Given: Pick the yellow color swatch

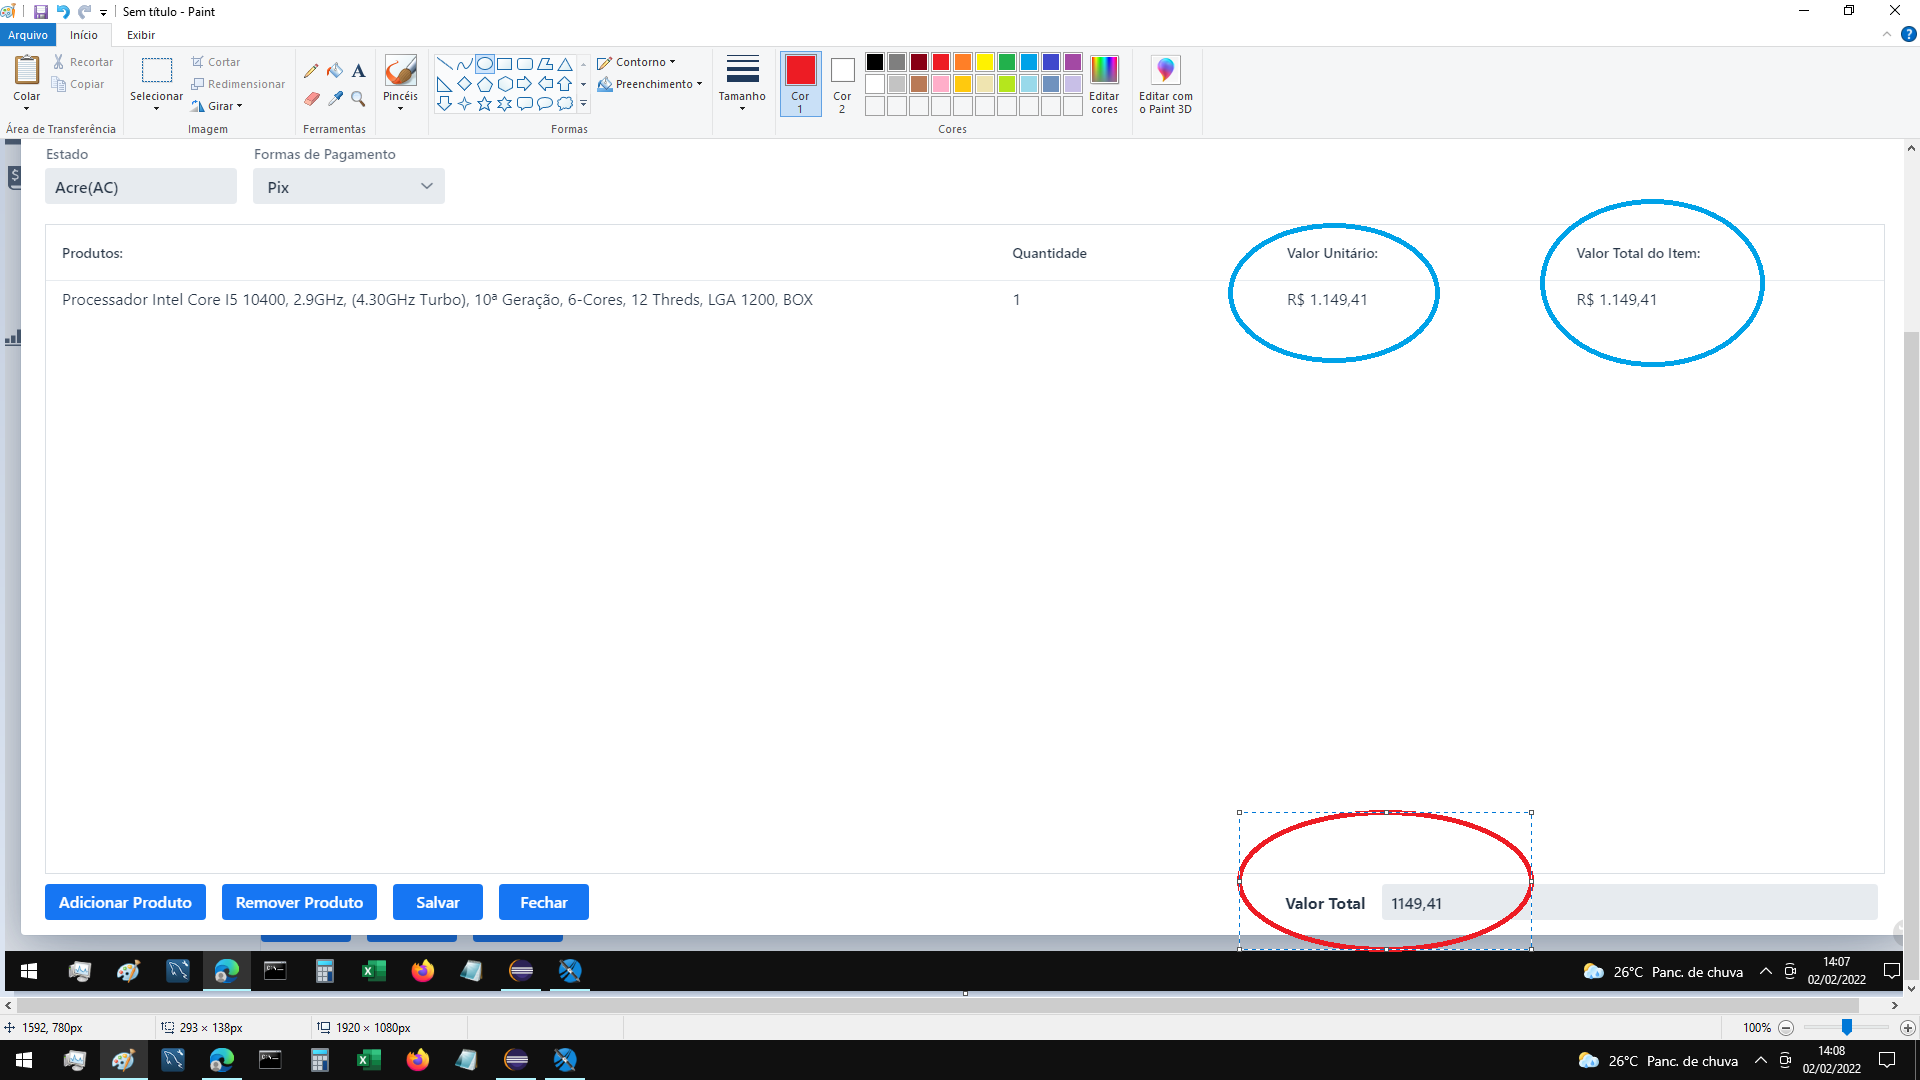Looking at the screenshot, I should coord(985,62).
